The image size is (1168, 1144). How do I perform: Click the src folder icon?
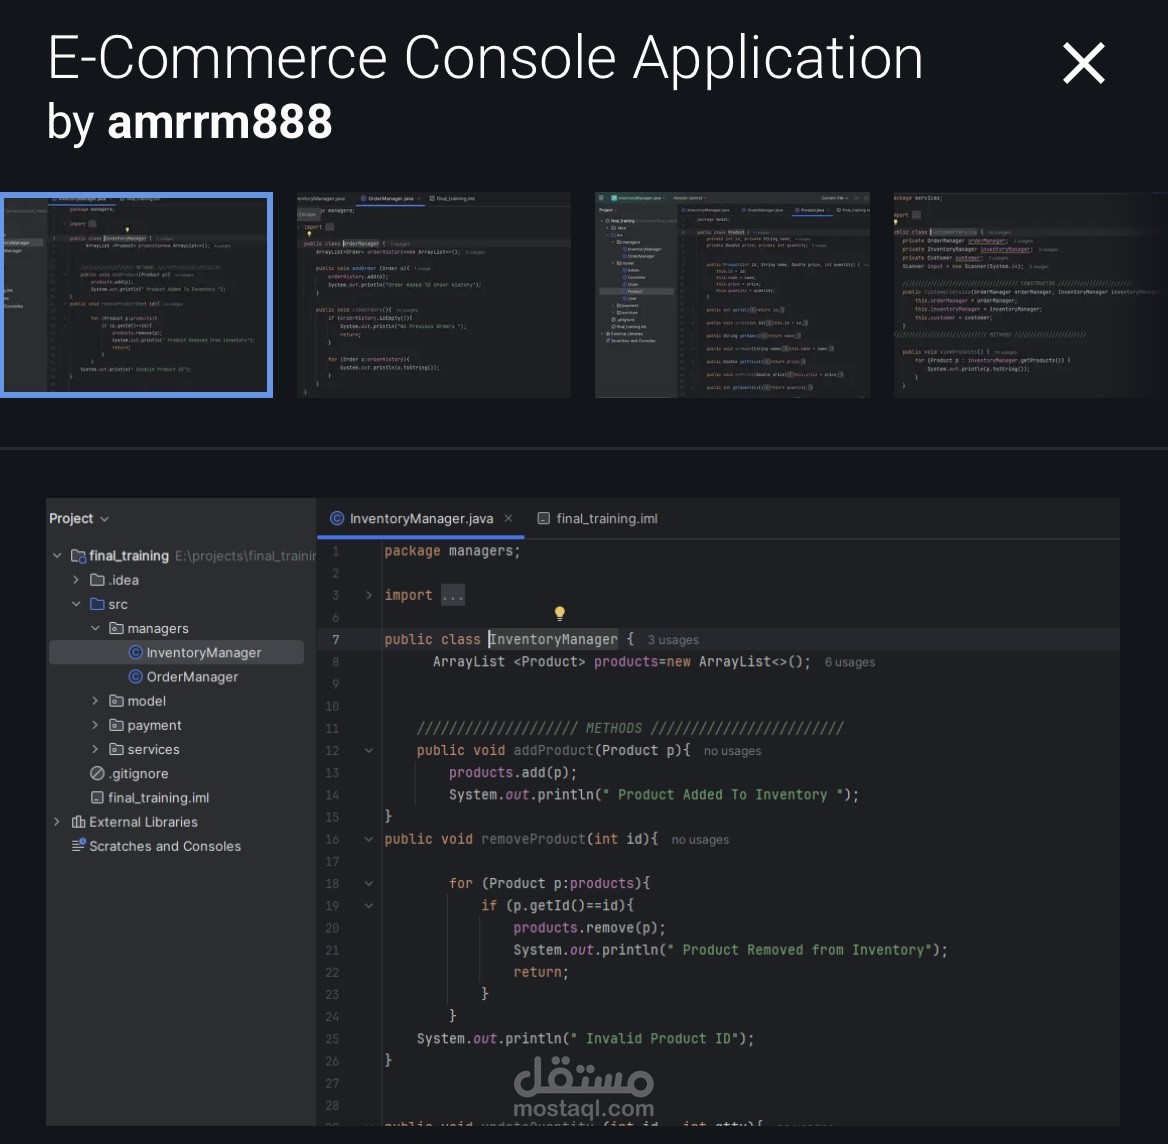point(97,604)
